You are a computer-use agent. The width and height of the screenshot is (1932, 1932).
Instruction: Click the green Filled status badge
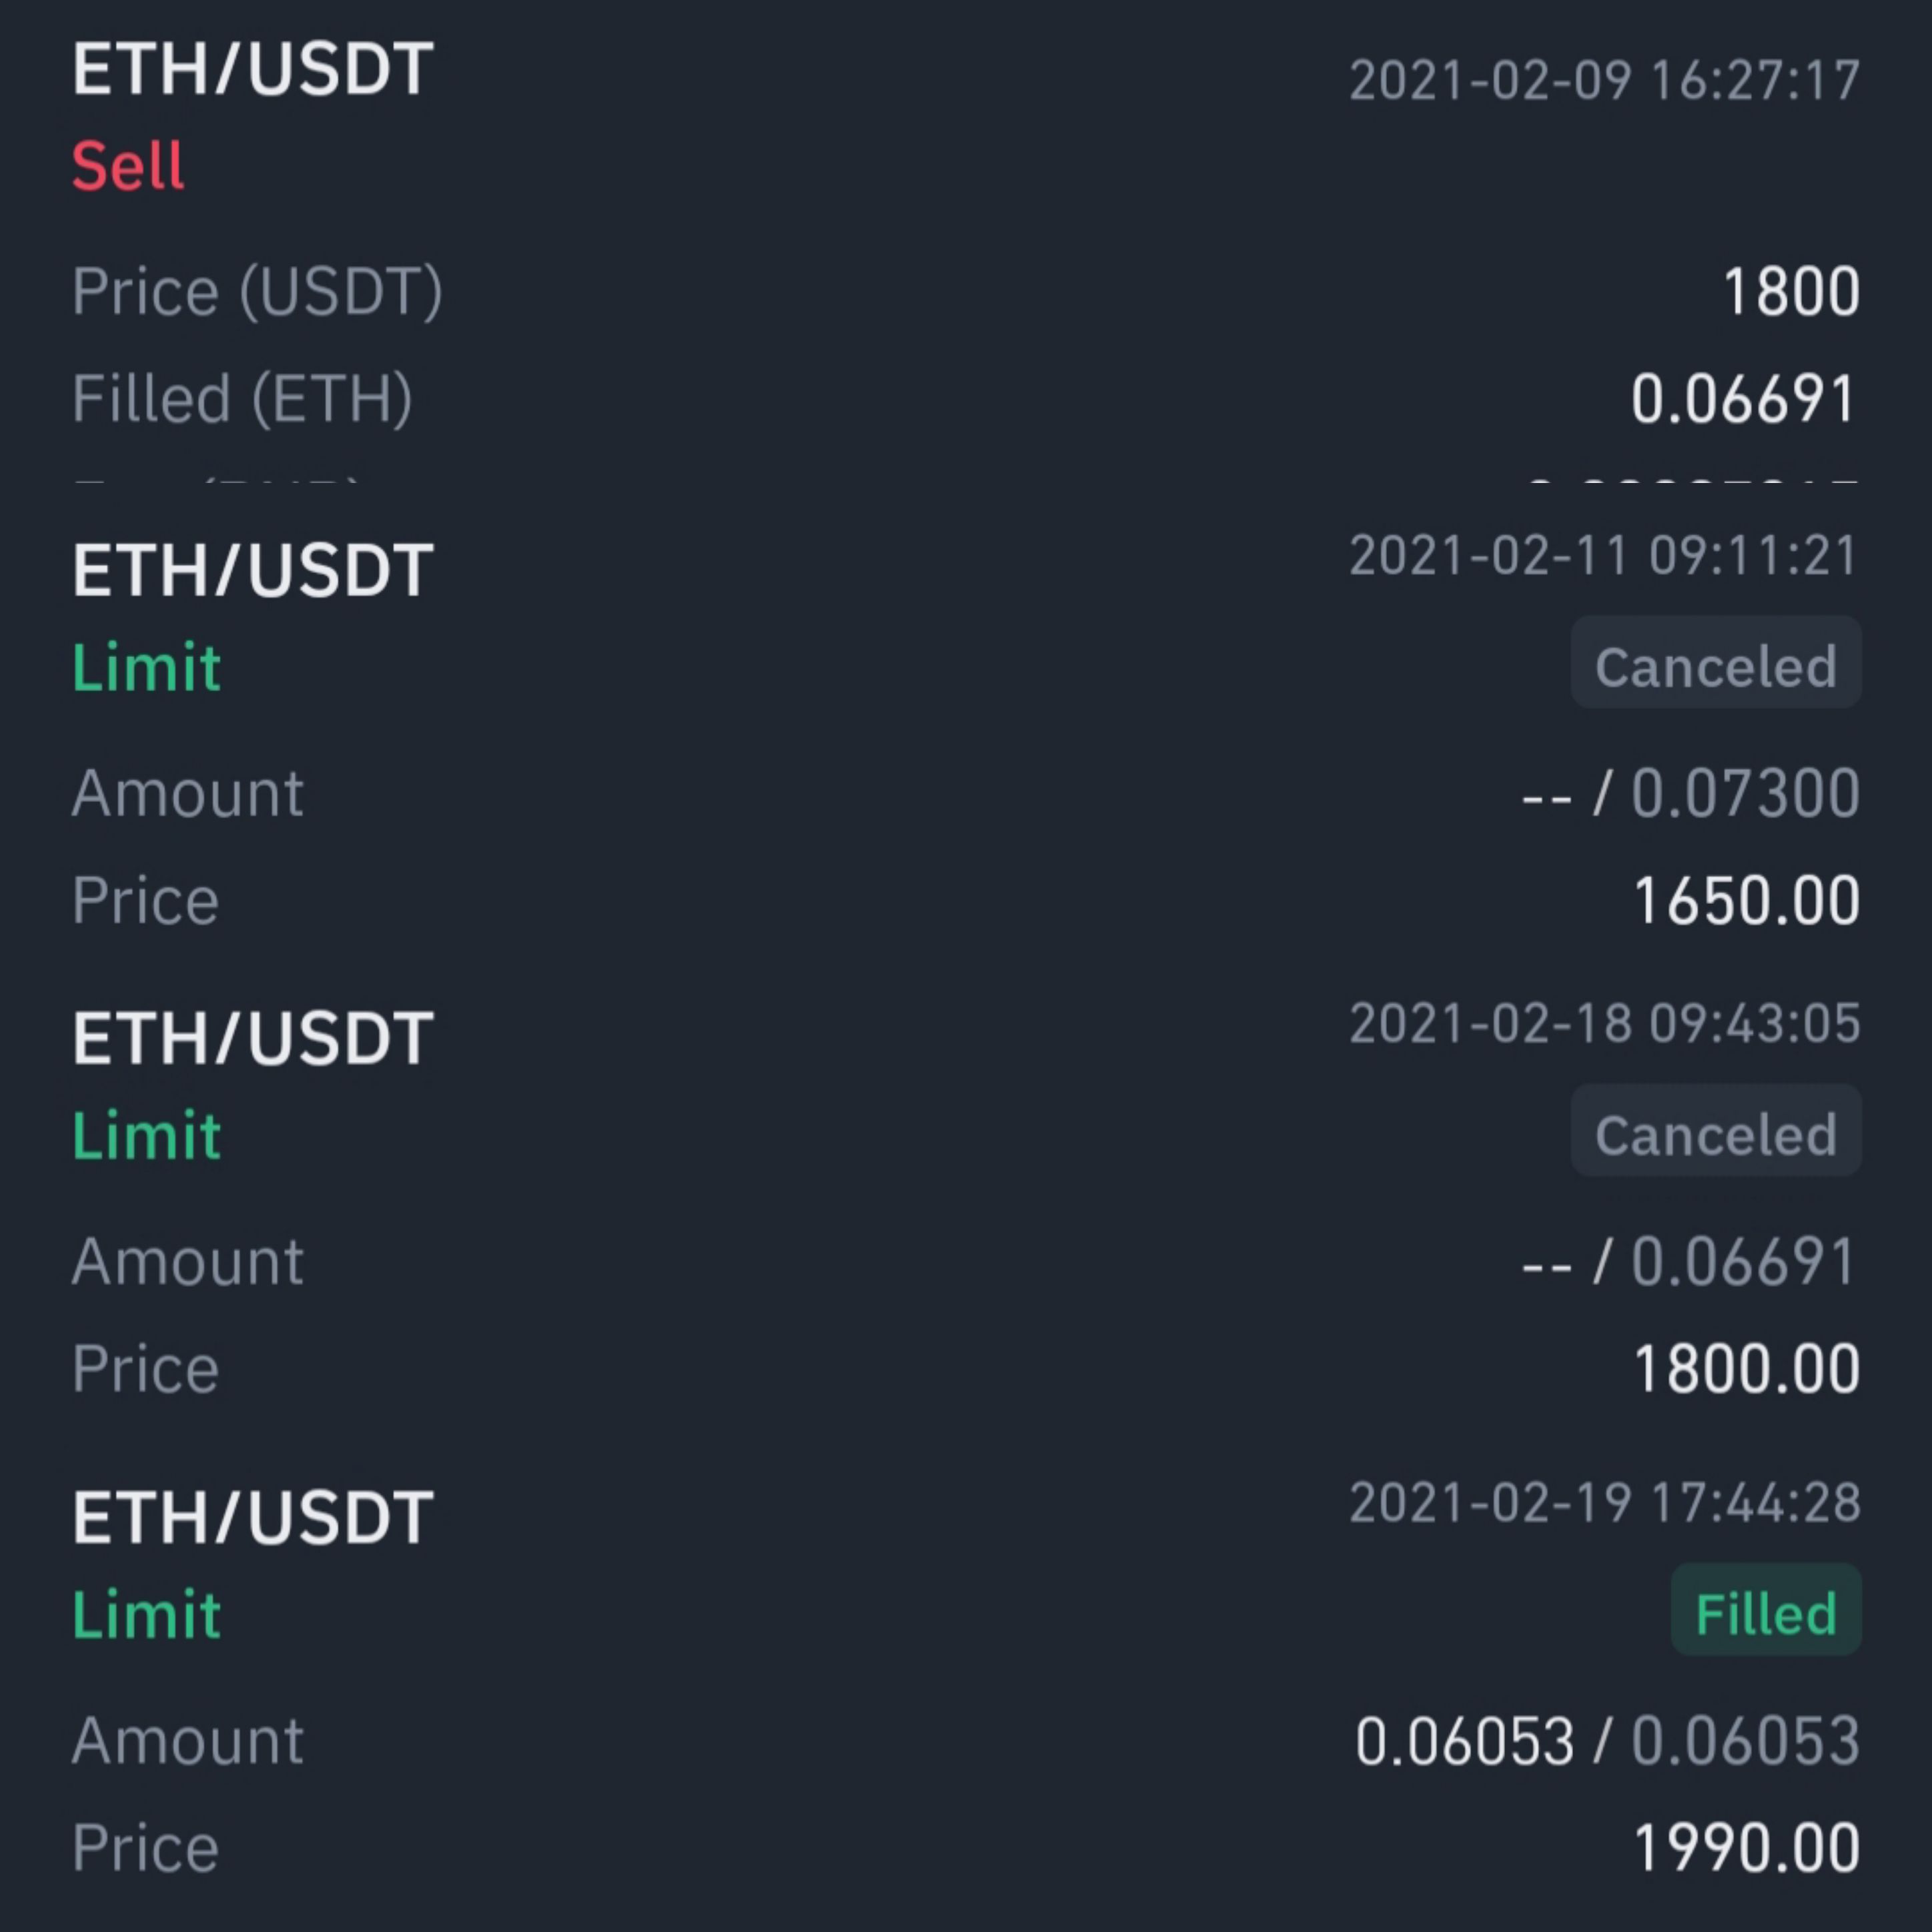pyautogui.click(x=1766, y=1611)
